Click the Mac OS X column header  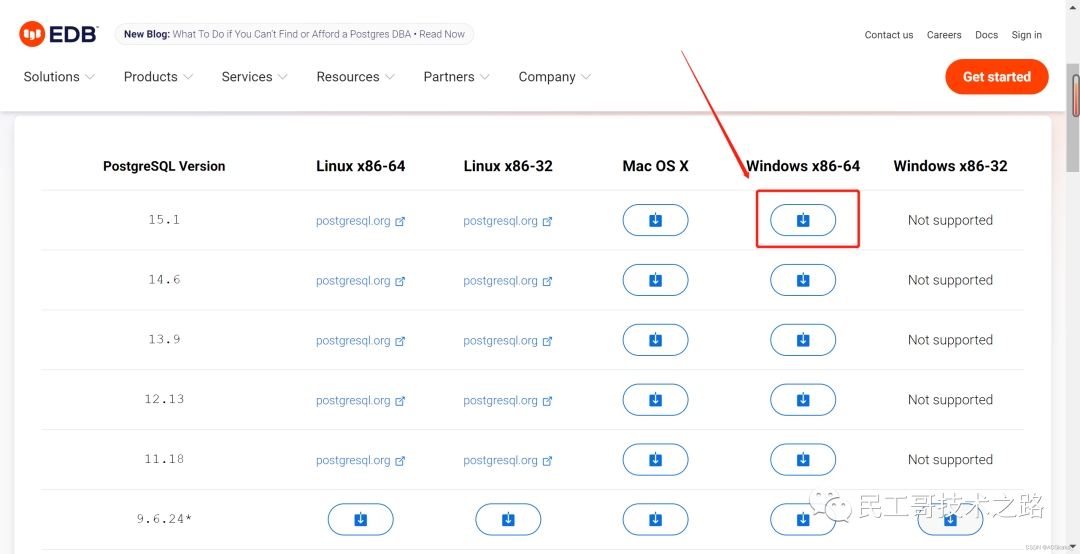[x=655, y=166]
